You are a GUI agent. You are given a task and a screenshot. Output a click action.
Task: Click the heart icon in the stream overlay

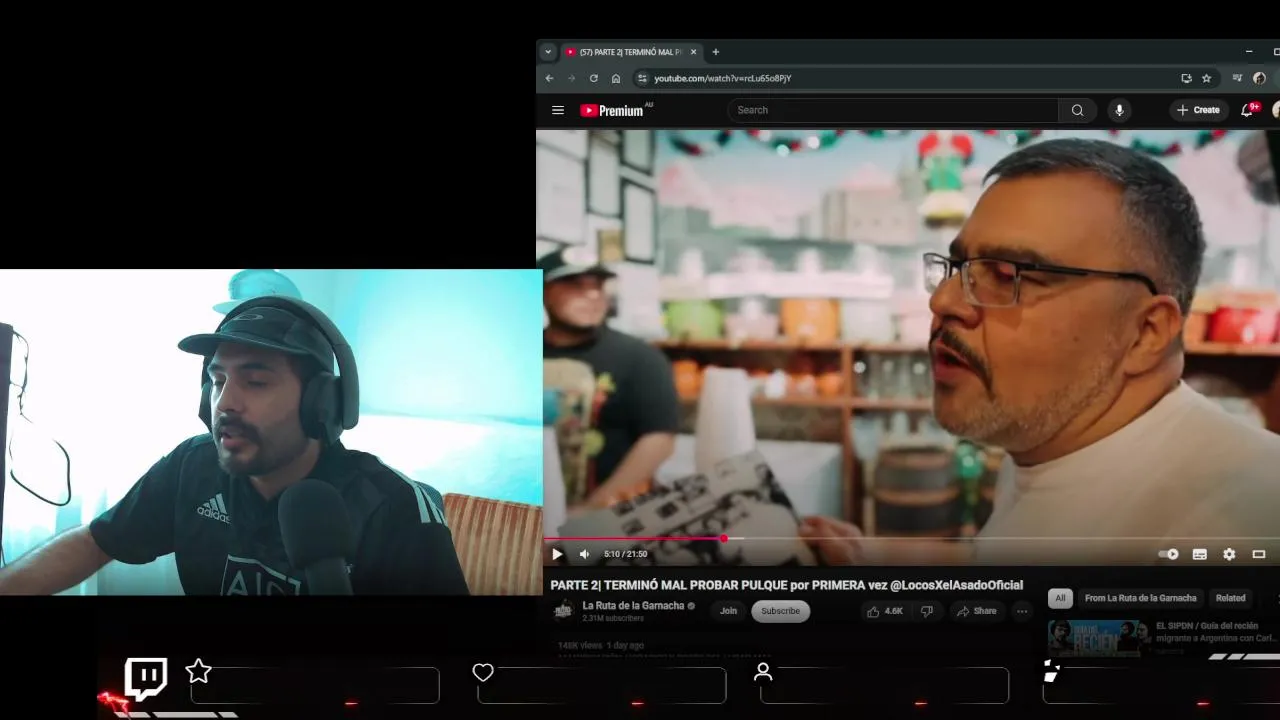[483, 672]
